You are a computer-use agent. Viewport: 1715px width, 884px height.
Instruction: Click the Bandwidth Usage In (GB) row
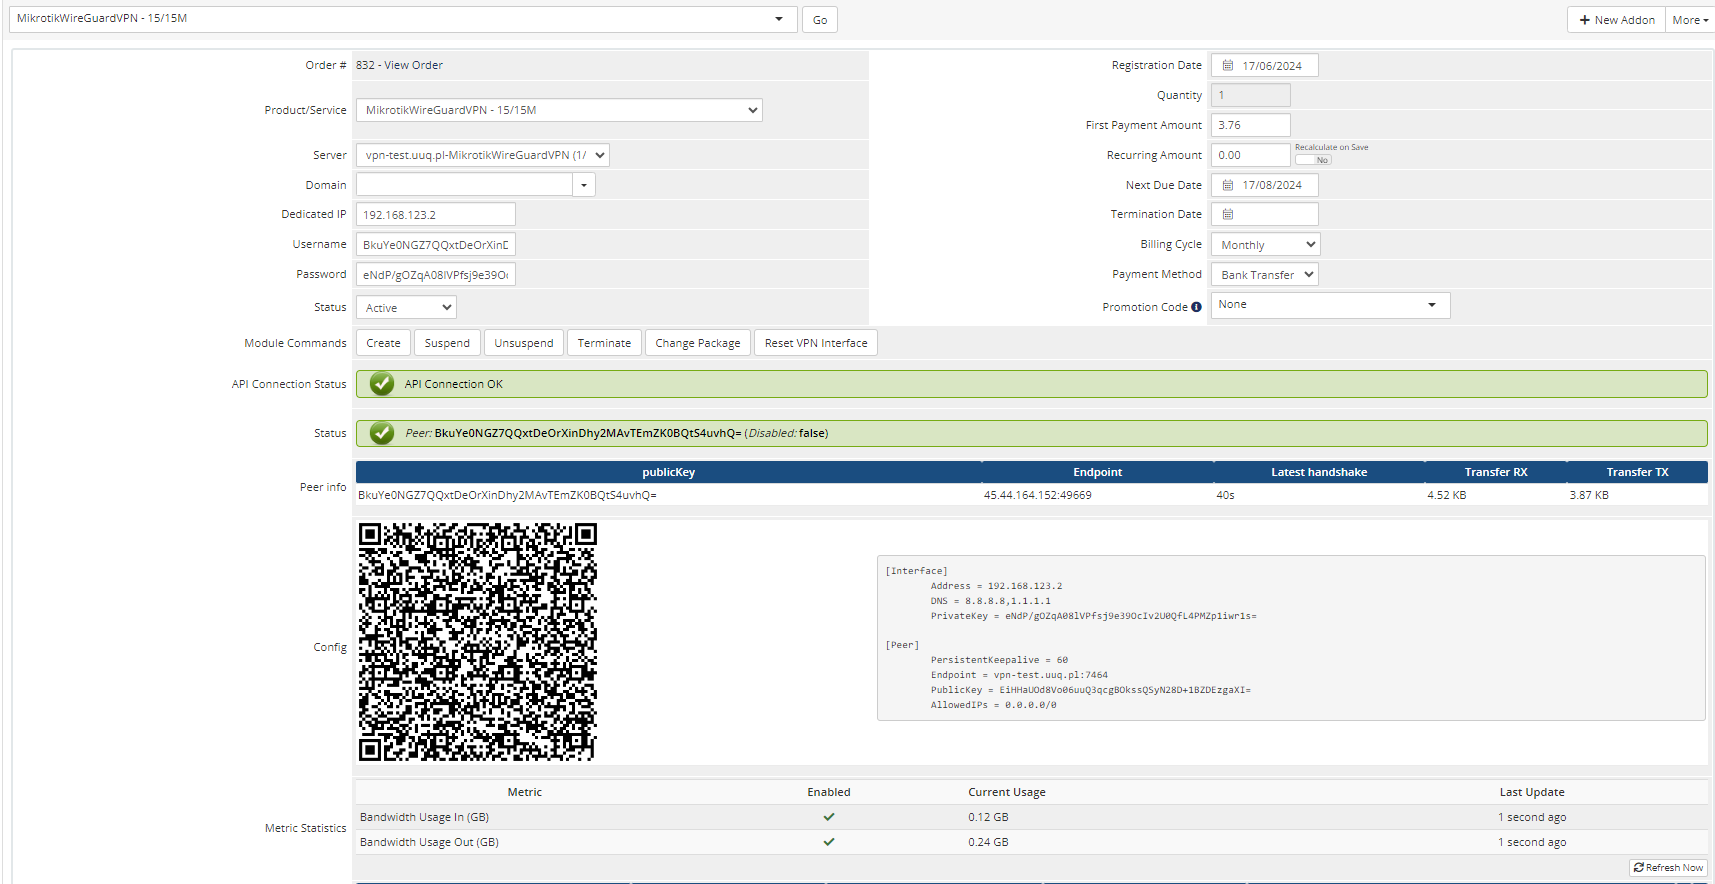click(x=1031, y=817)
